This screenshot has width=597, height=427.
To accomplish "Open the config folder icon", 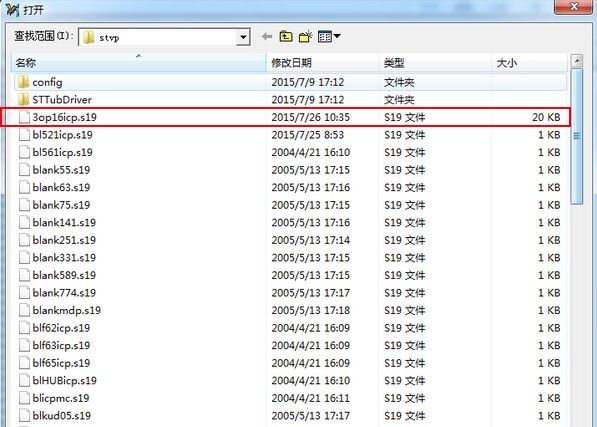I will pyautogui.click(x=23, y=82).
